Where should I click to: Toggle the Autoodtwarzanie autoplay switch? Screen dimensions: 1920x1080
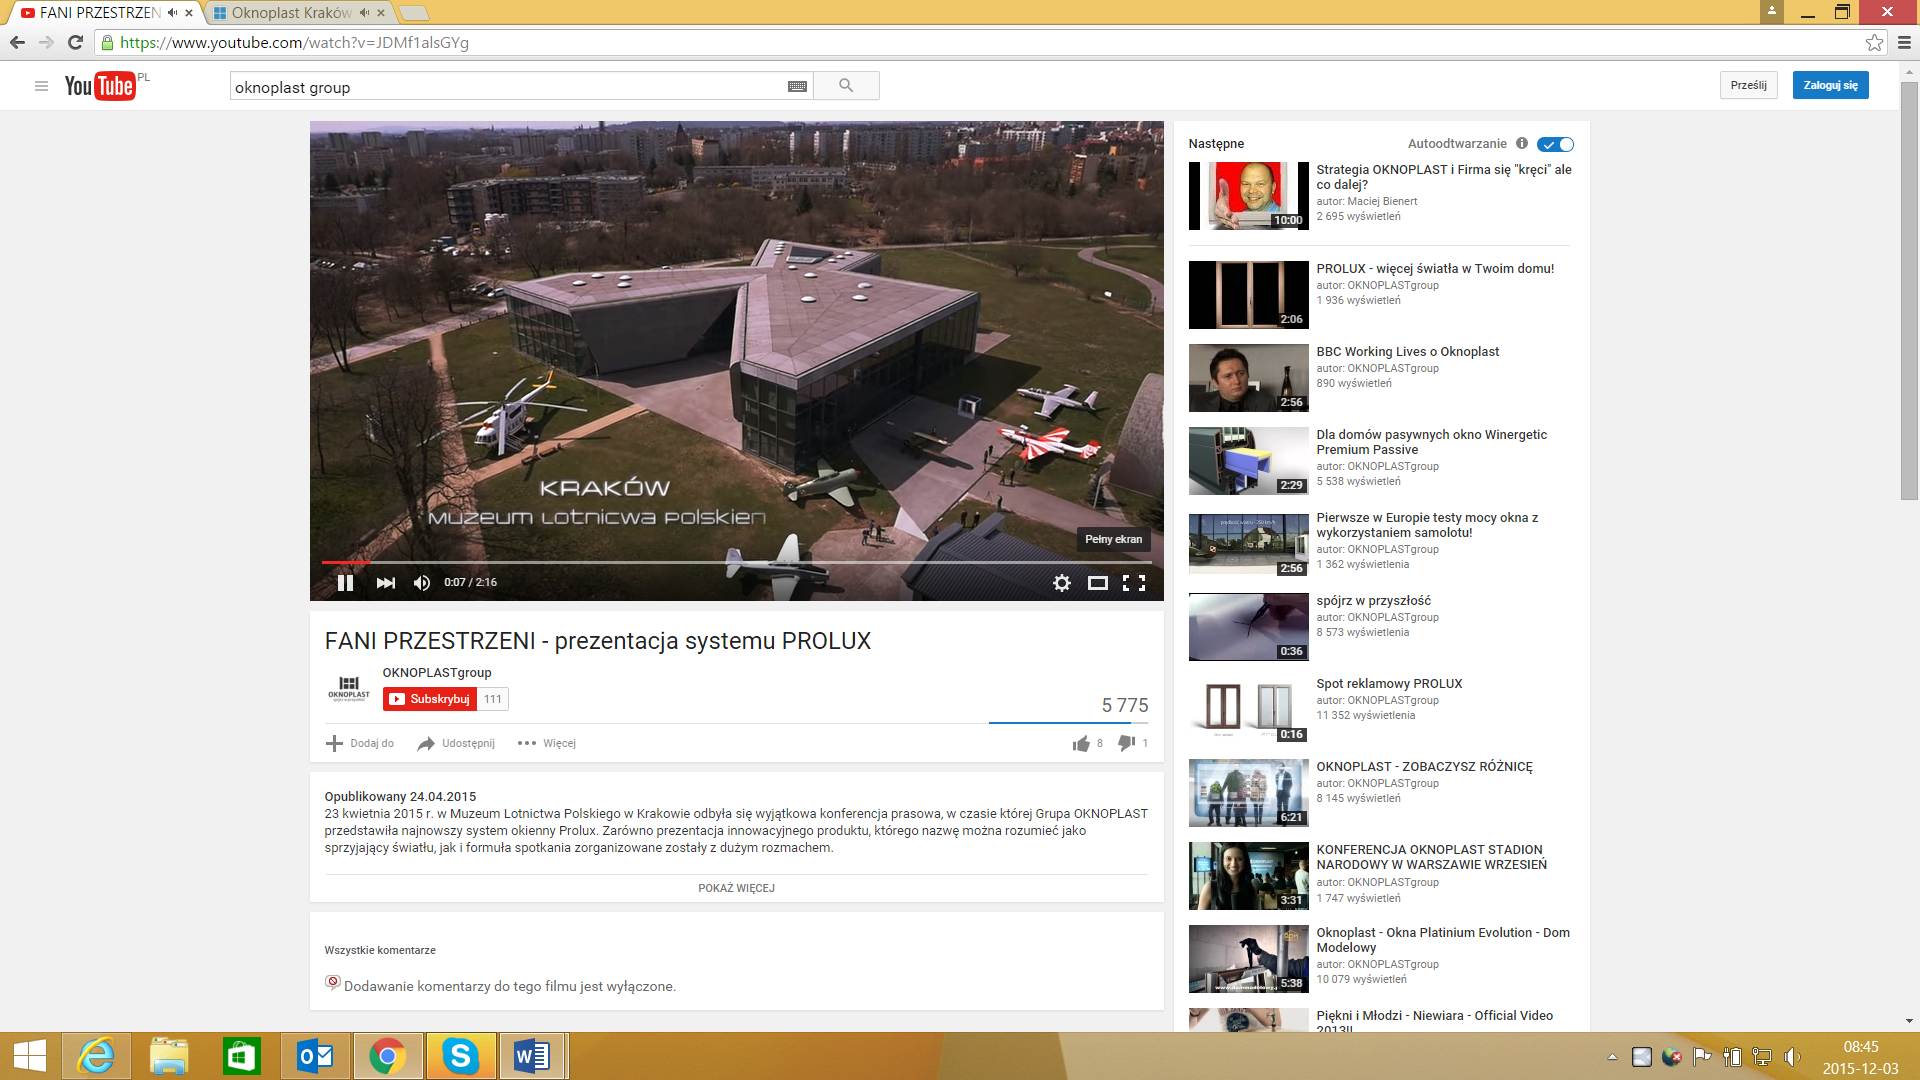(1555, 144)
